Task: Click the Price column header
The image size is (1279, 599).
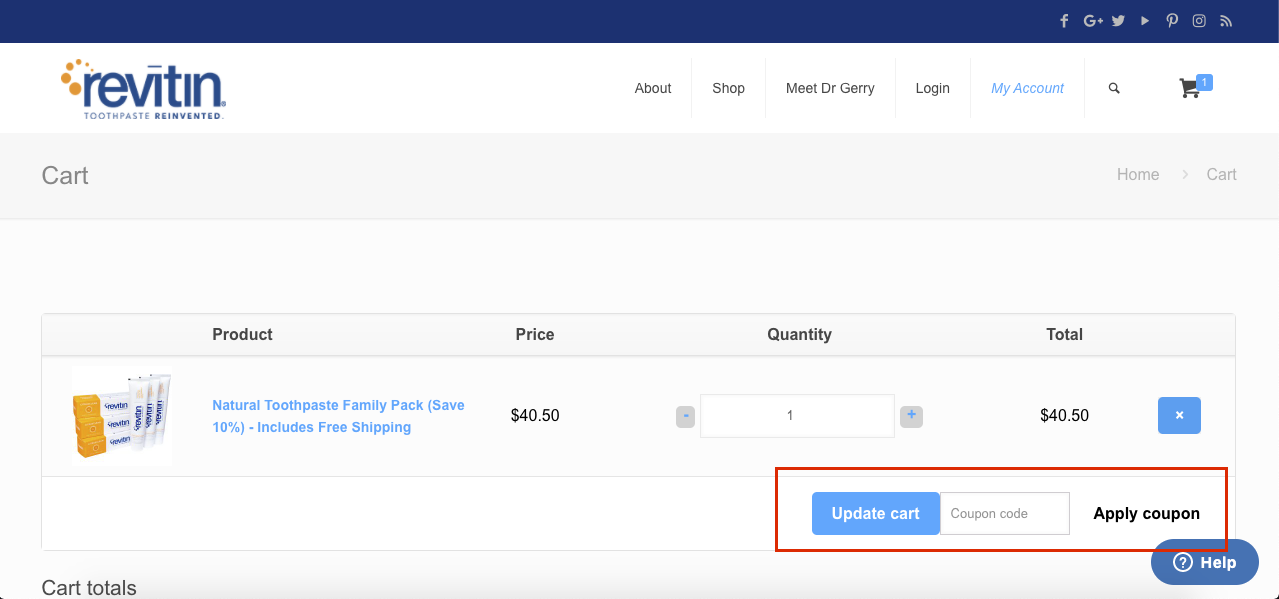Action: (x=535, y=334)
